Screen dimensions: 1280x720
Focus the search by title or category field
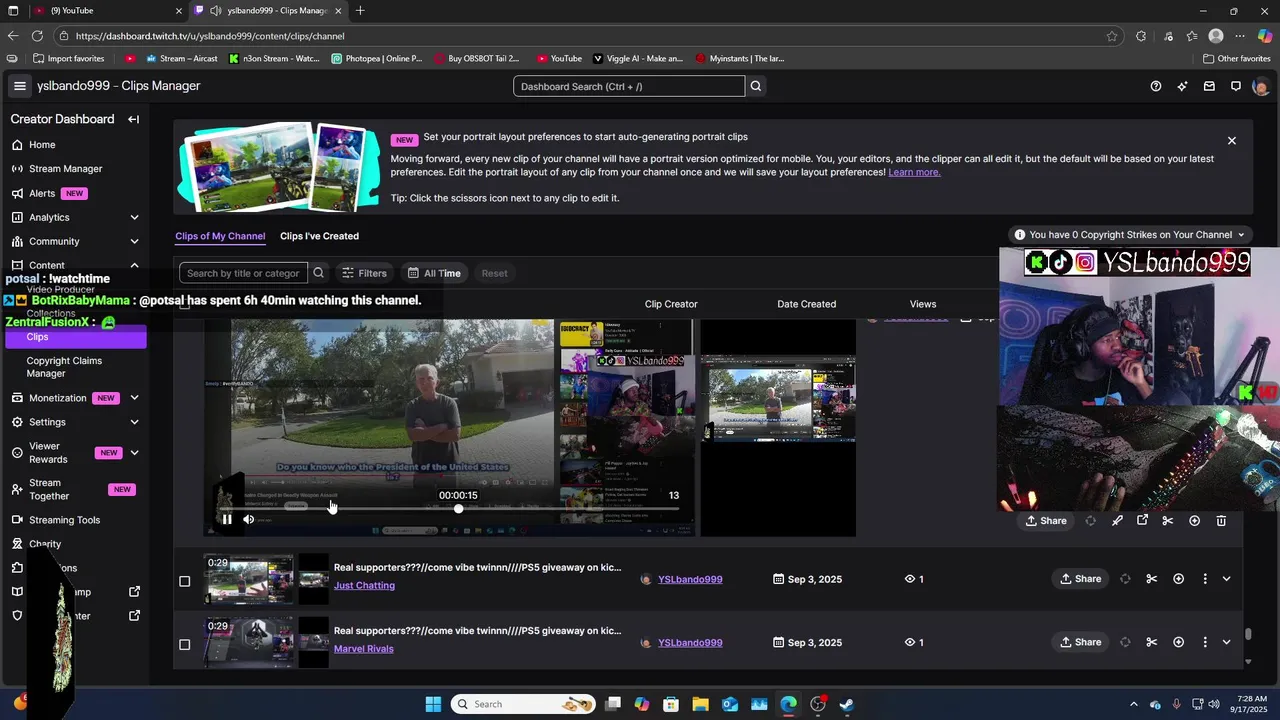click(243, 273)
